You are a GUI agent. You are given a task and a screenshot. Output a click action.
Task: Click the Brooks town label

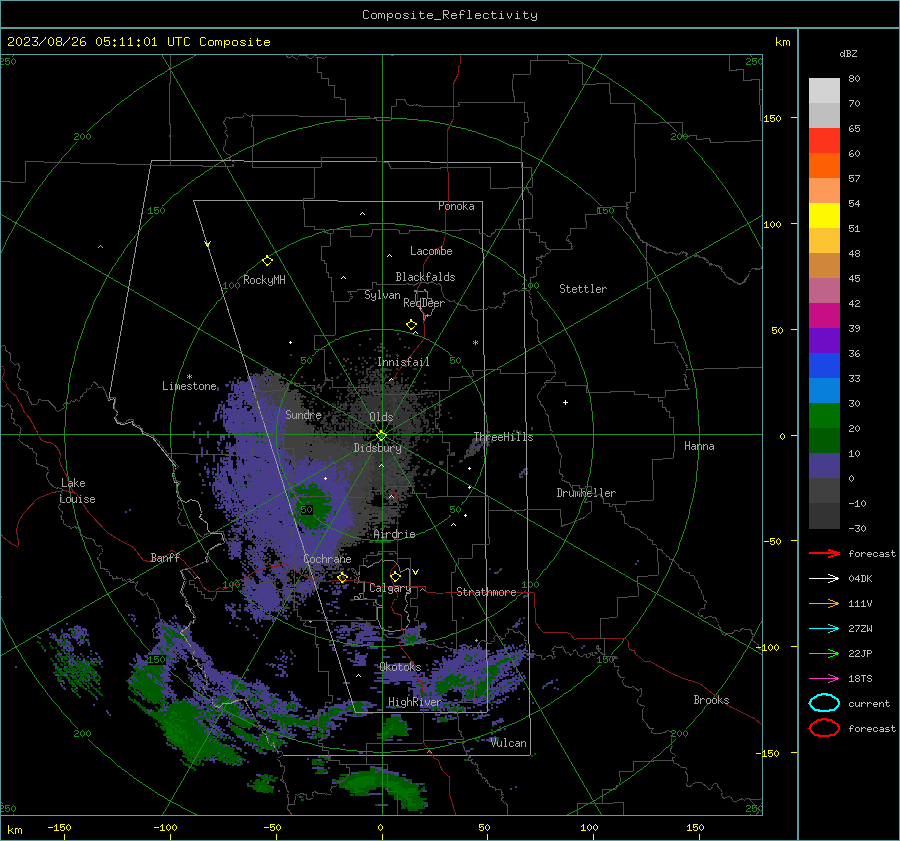tap(711, 700)
